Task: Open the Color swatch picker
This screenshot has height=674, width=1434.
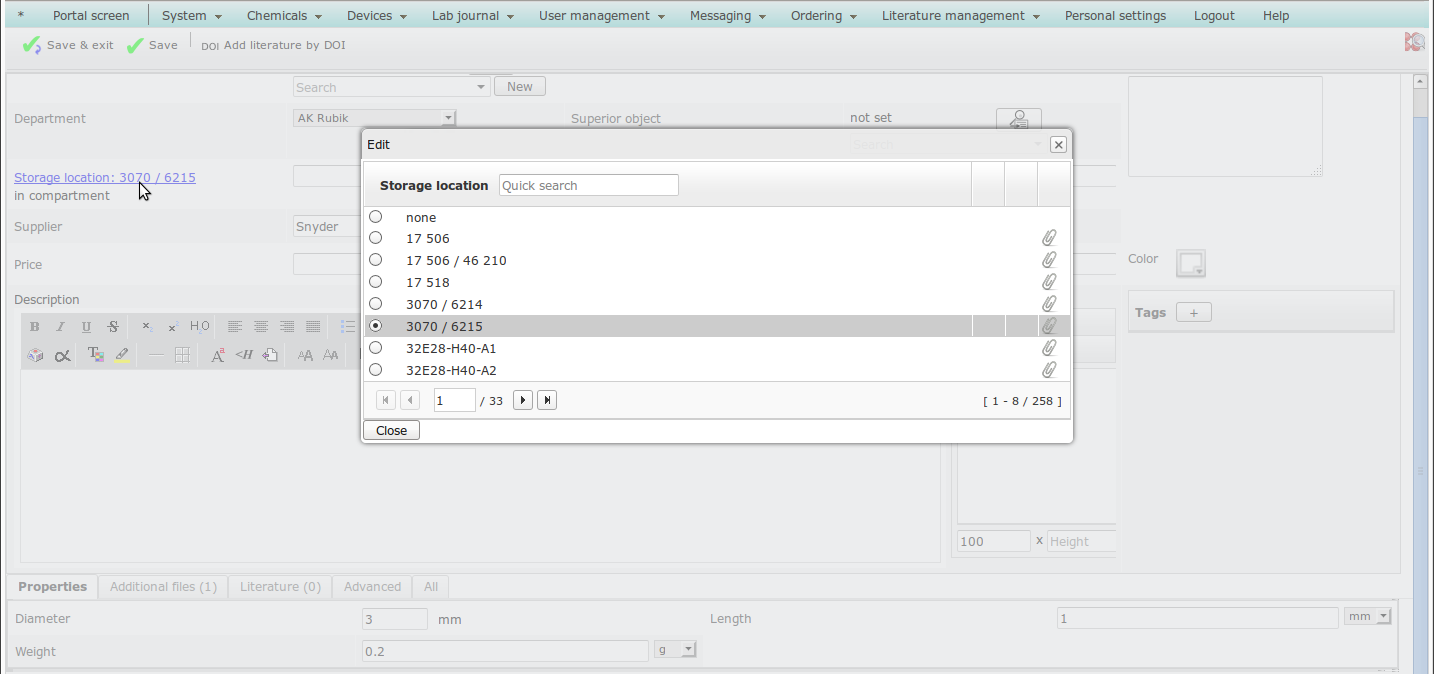Action: coord(1190,263)
